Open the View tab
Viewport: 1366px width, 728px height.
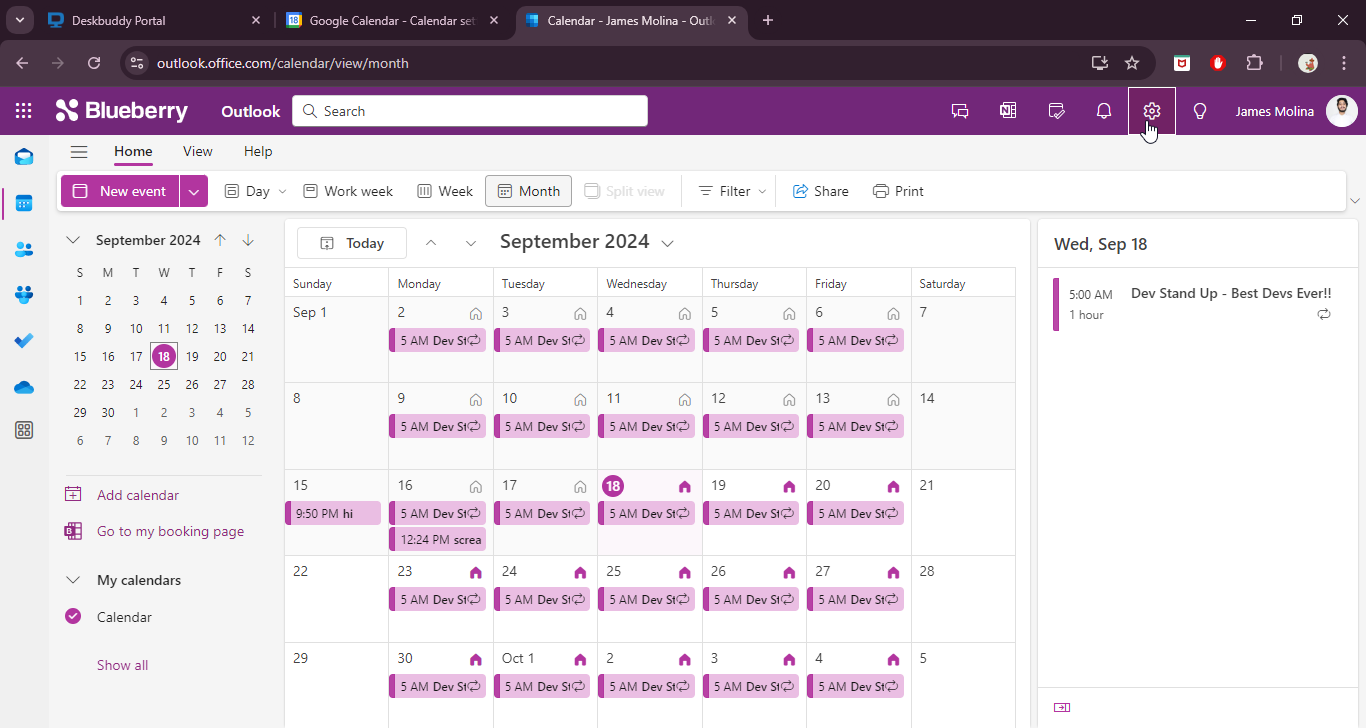click(197, 152)
